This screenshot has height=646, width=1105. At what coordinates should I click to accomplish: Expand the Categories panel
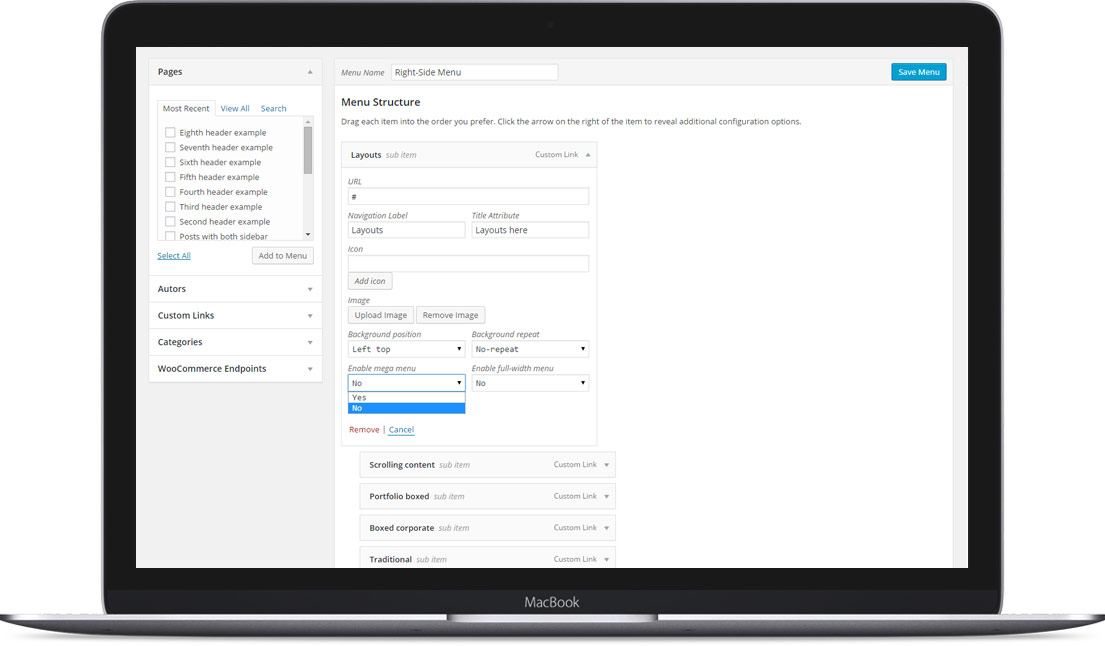pos(310,342)
